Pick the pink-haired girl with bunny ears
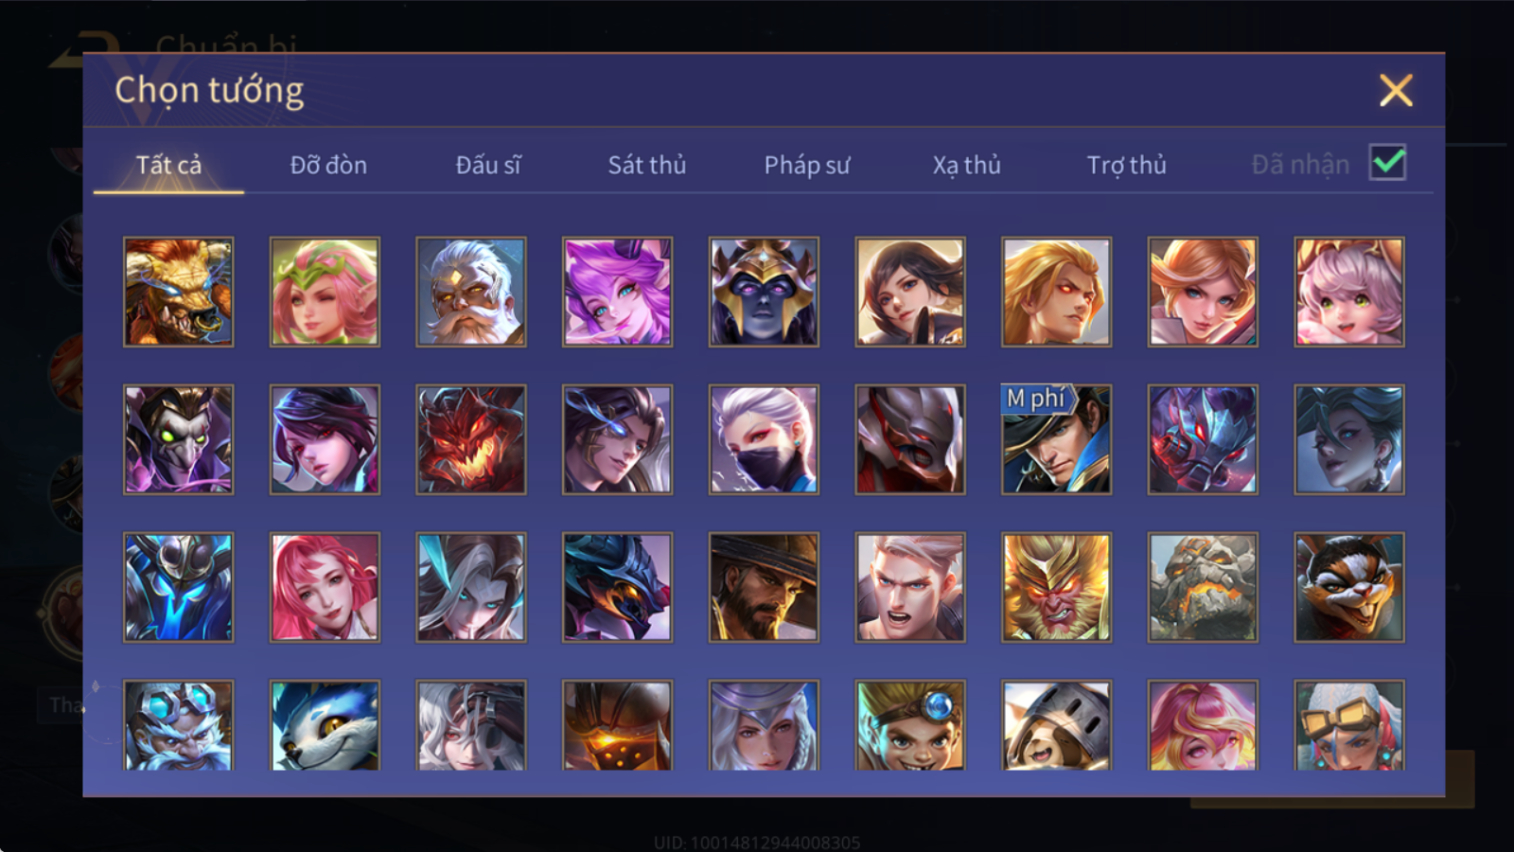 1349,292
